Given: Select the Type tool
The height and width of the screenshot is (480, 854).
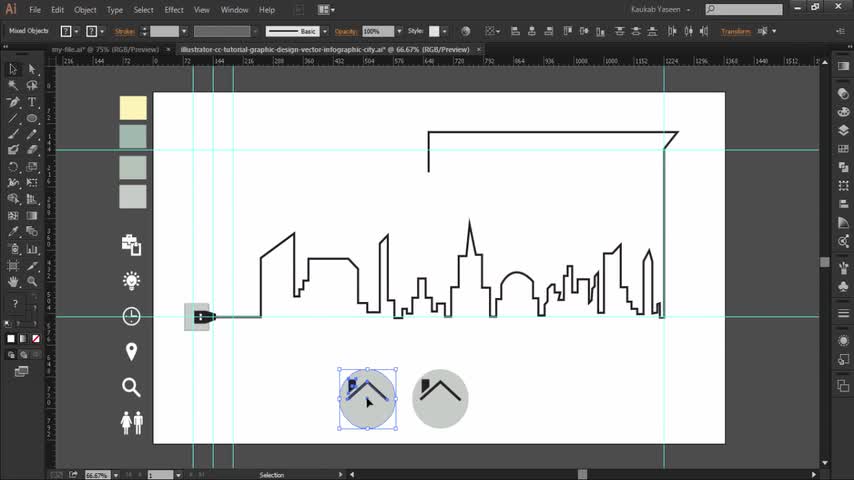Looking at the screenshot, I should click(x=32, y=102).
